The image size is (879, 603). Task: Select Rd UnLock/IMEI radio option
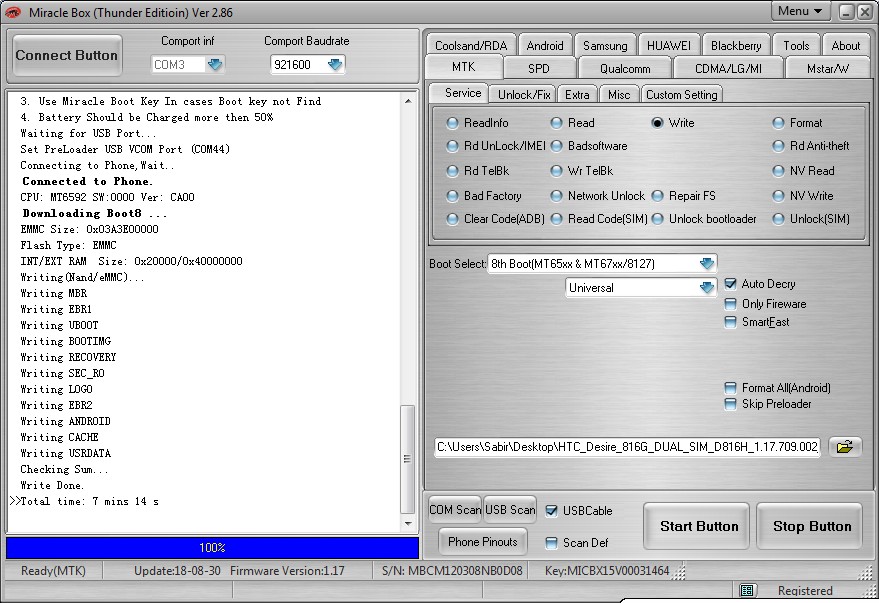(x=452, y=146)
